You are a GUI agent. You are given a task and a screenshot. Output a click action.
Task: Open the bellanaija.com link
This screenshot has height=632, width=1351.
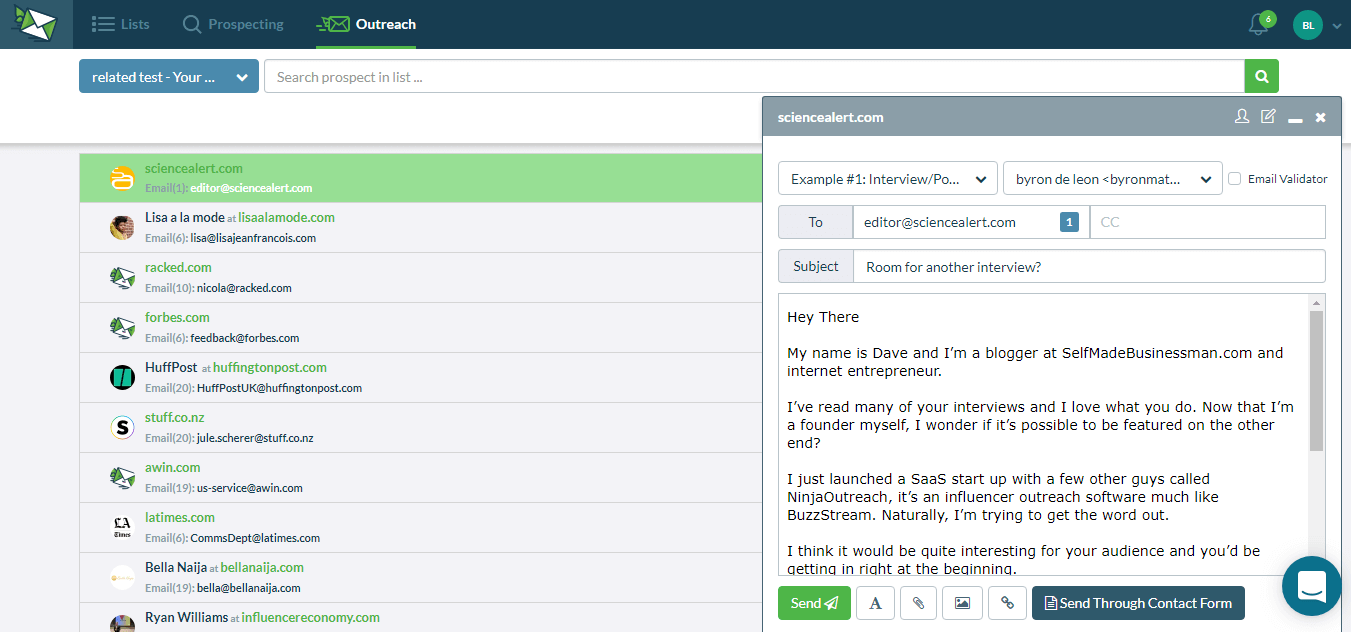(x=262, y=567)
